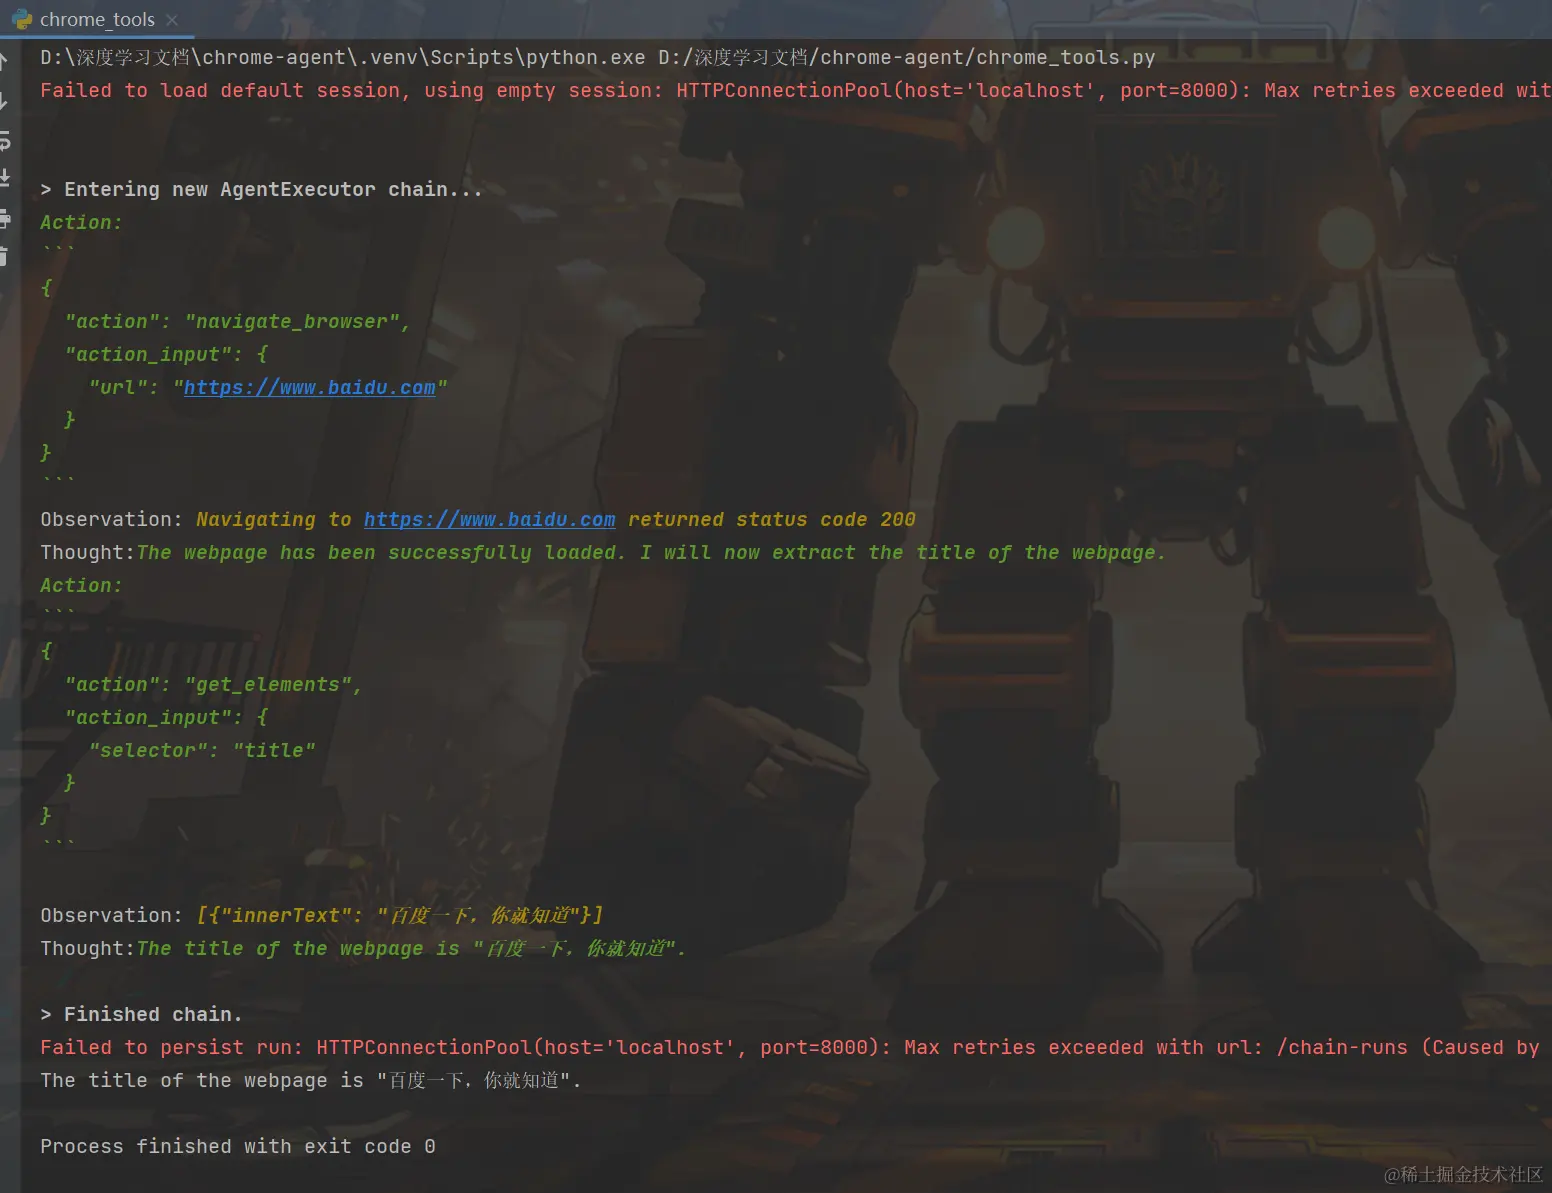Clear console with the trash icon
Image resolution: width=1552 pixels, height=1193 pixels.
tap(4, 256)
